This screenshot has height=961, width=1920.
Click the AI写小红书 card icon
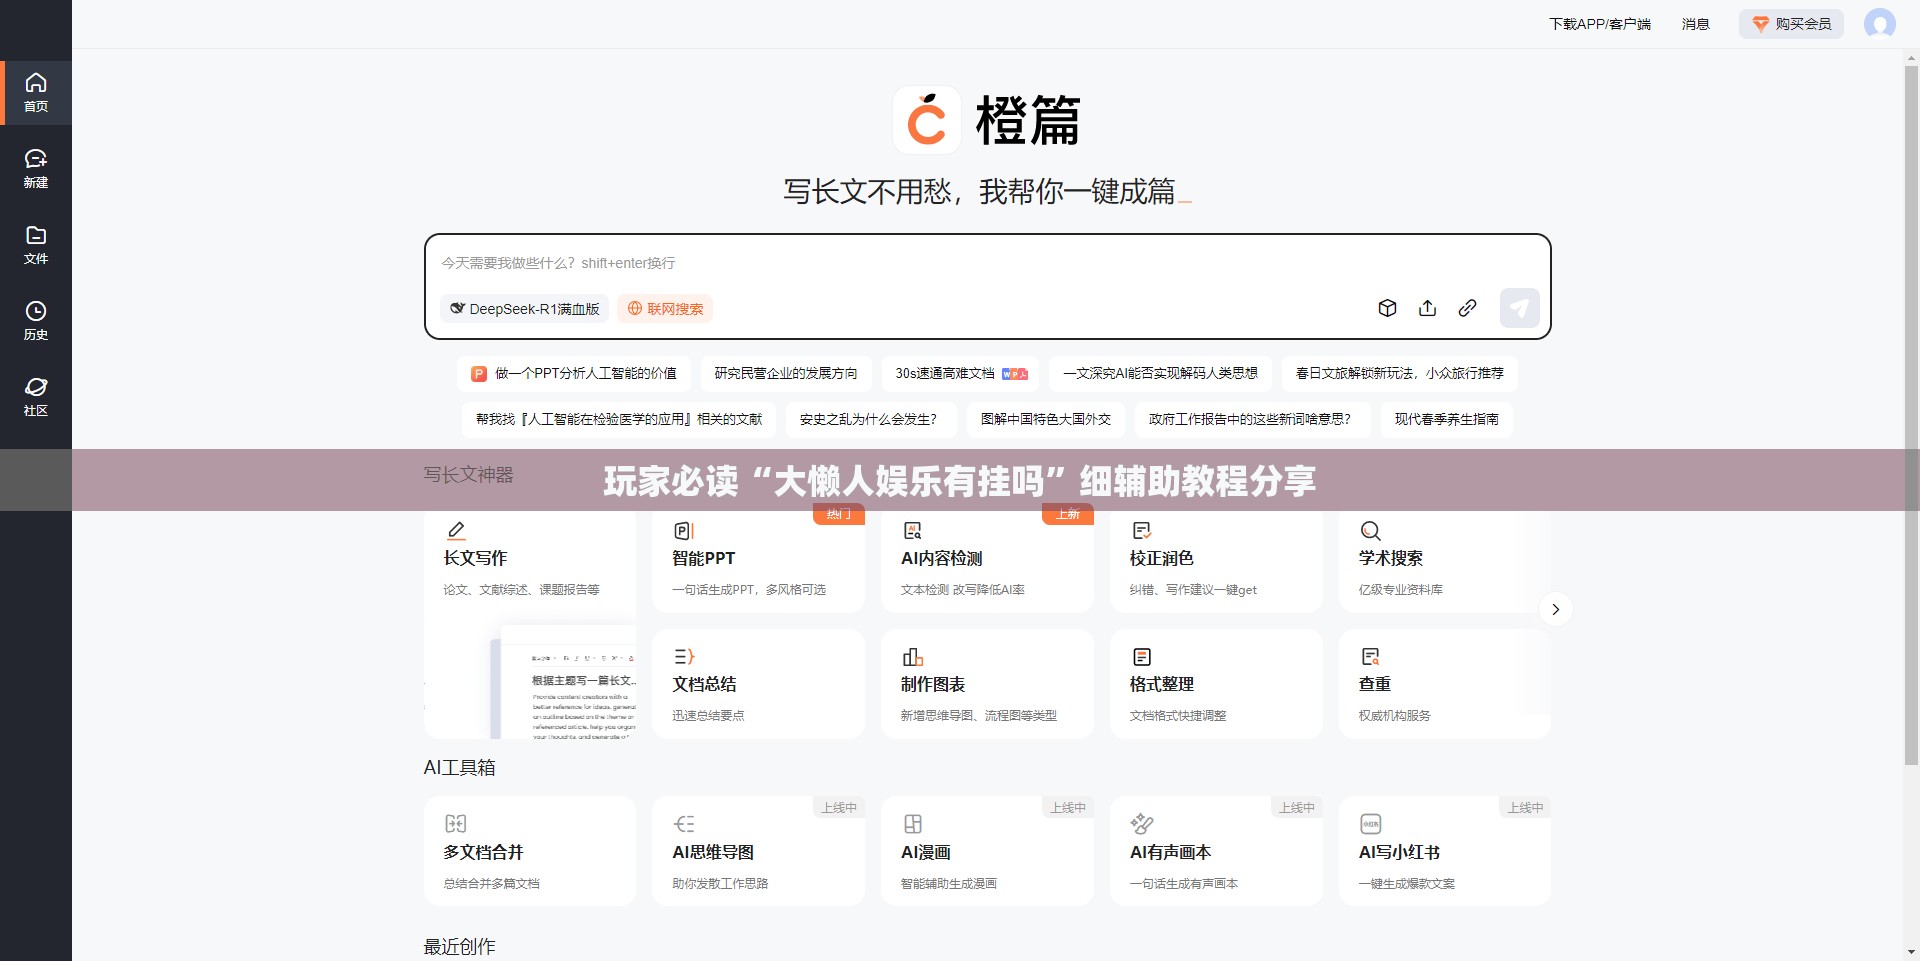click(1370, 824)
